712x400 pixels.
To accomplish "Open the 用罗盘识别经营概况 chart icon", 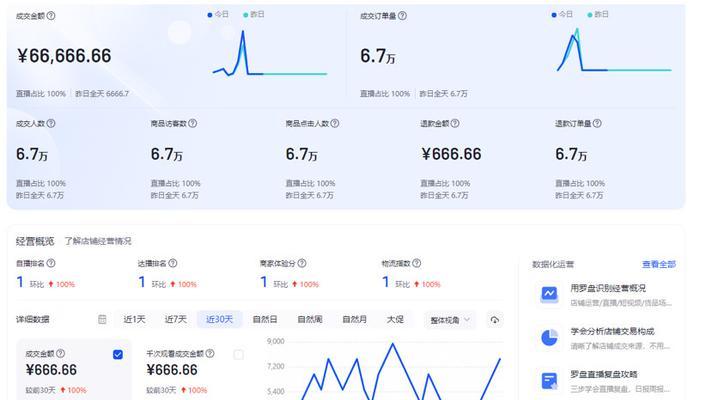I will [549, 294].
